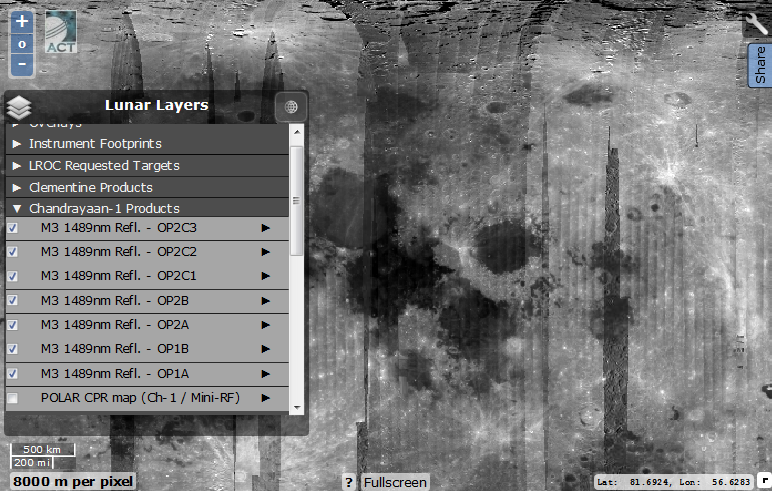Expand the LROC Requested Targets group
The image size is (772, 491).
(17, 165)
